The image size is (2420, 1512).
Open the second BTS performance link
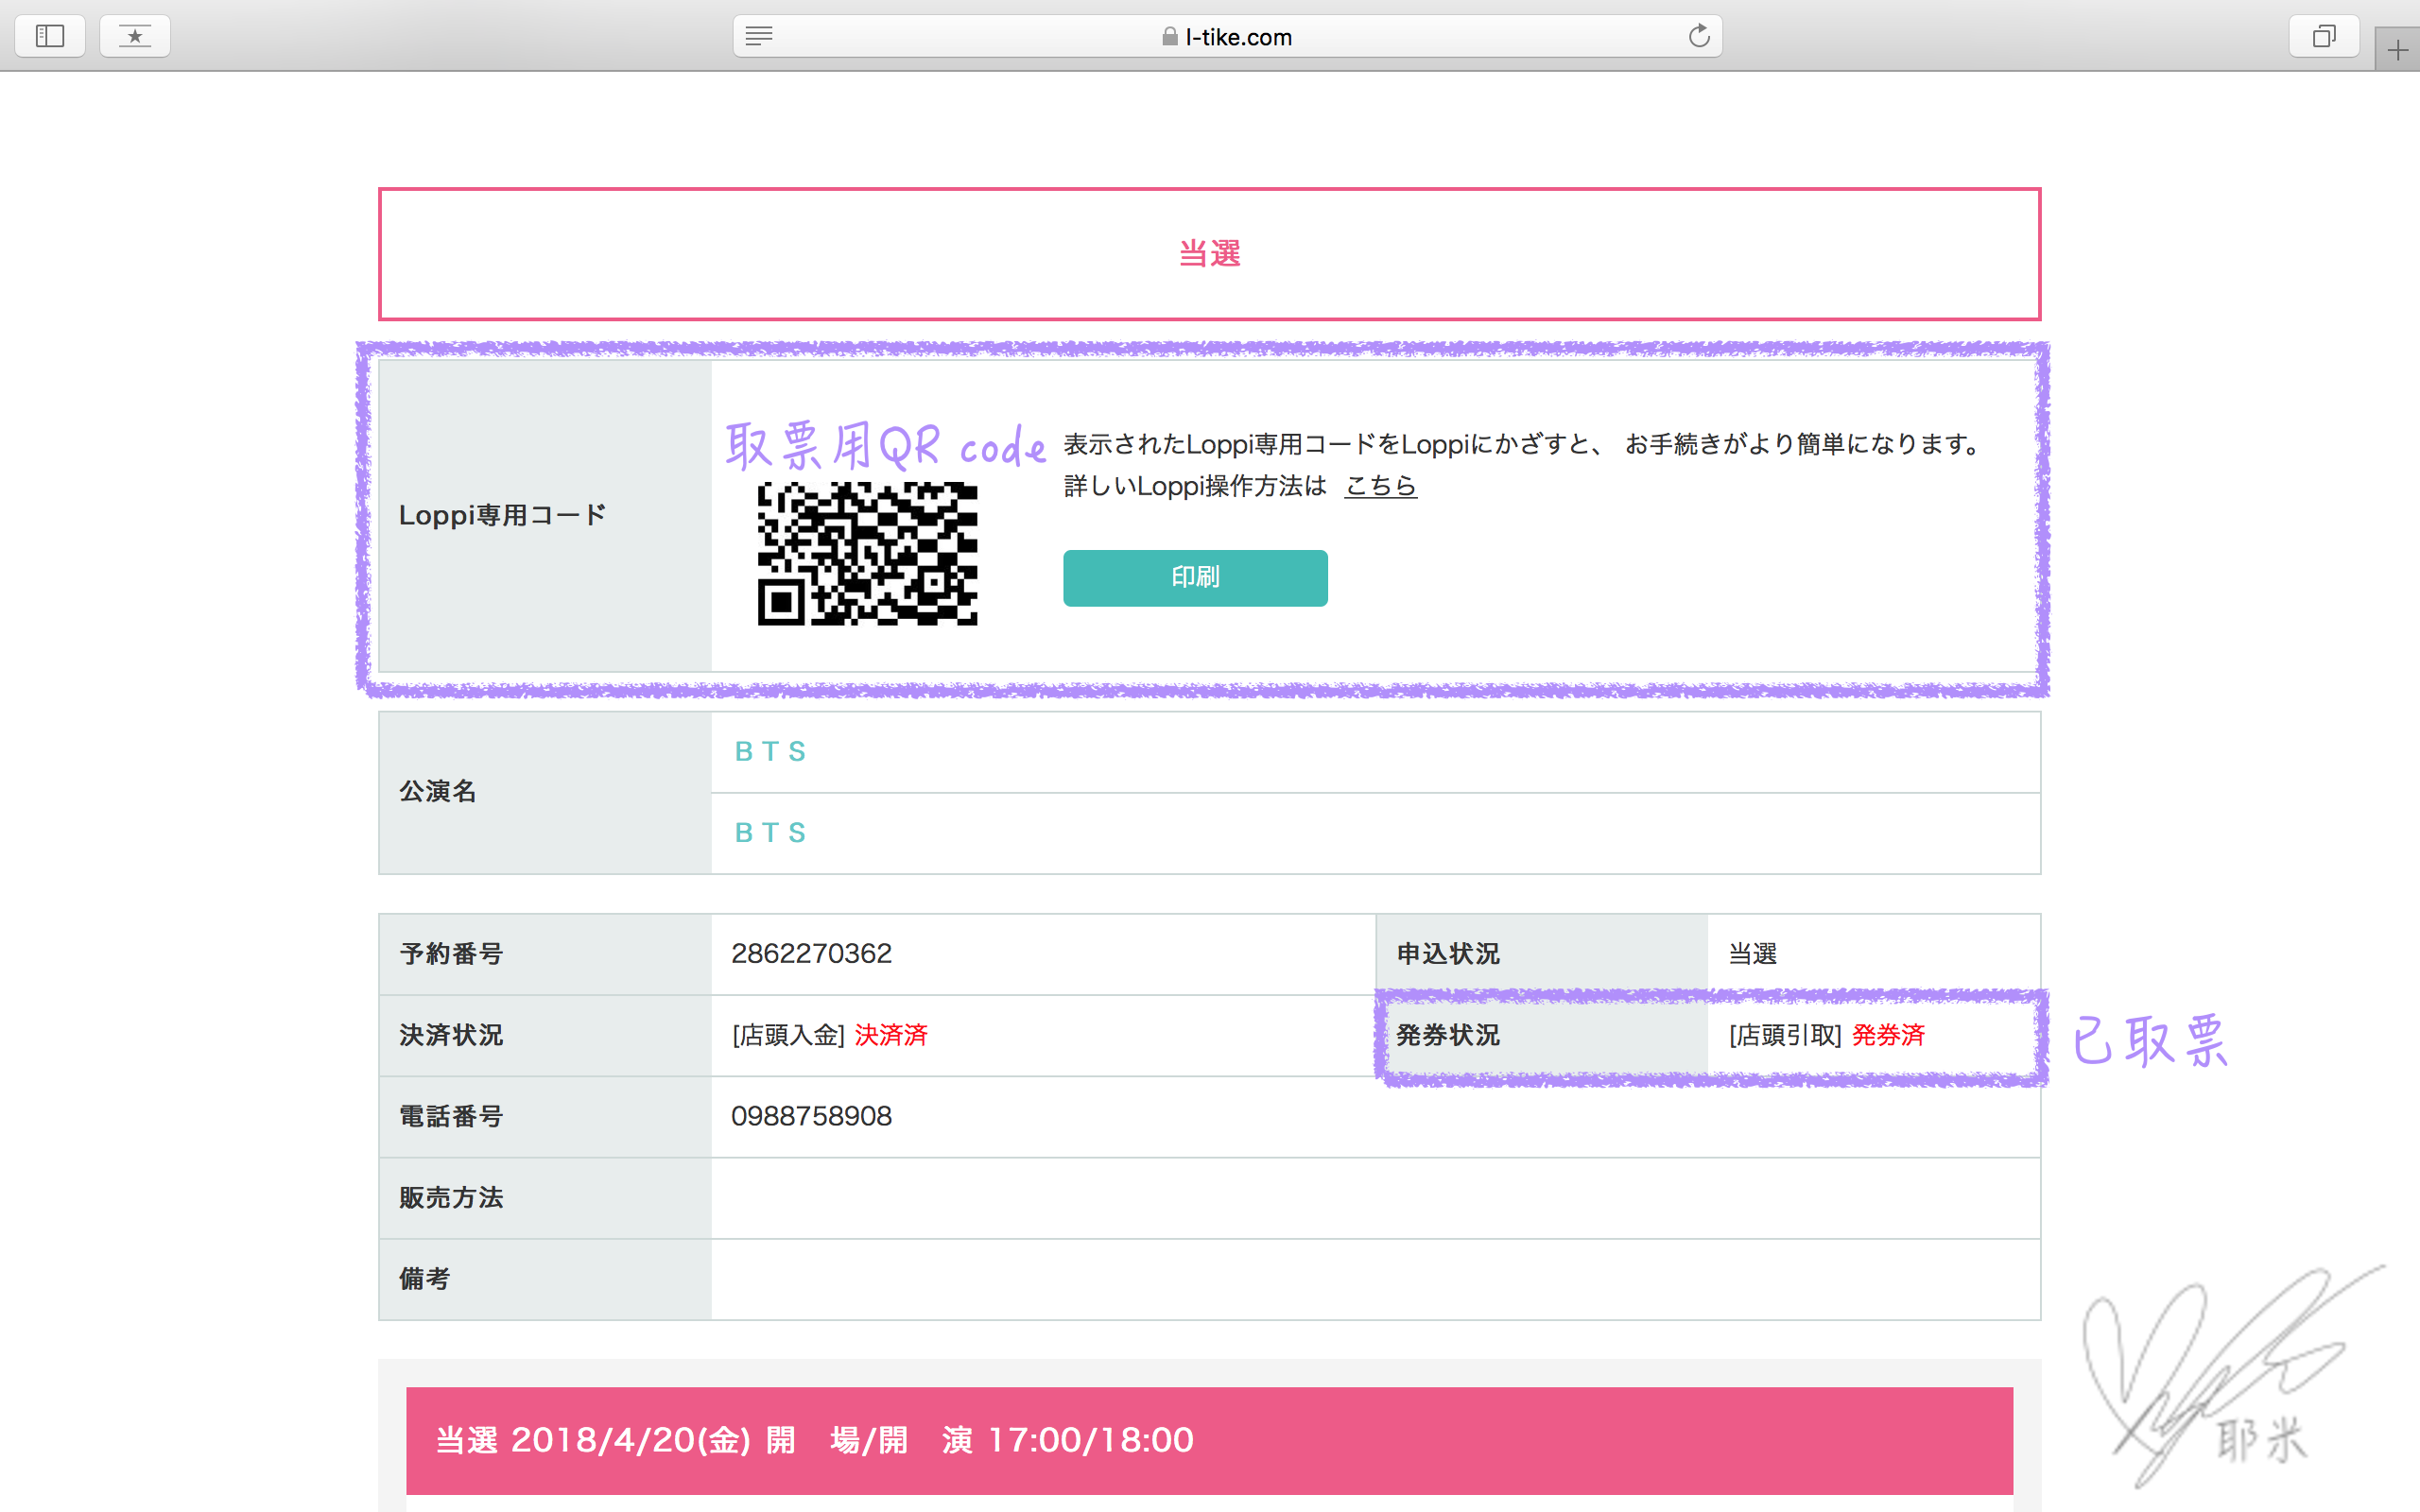pos(770,833)
